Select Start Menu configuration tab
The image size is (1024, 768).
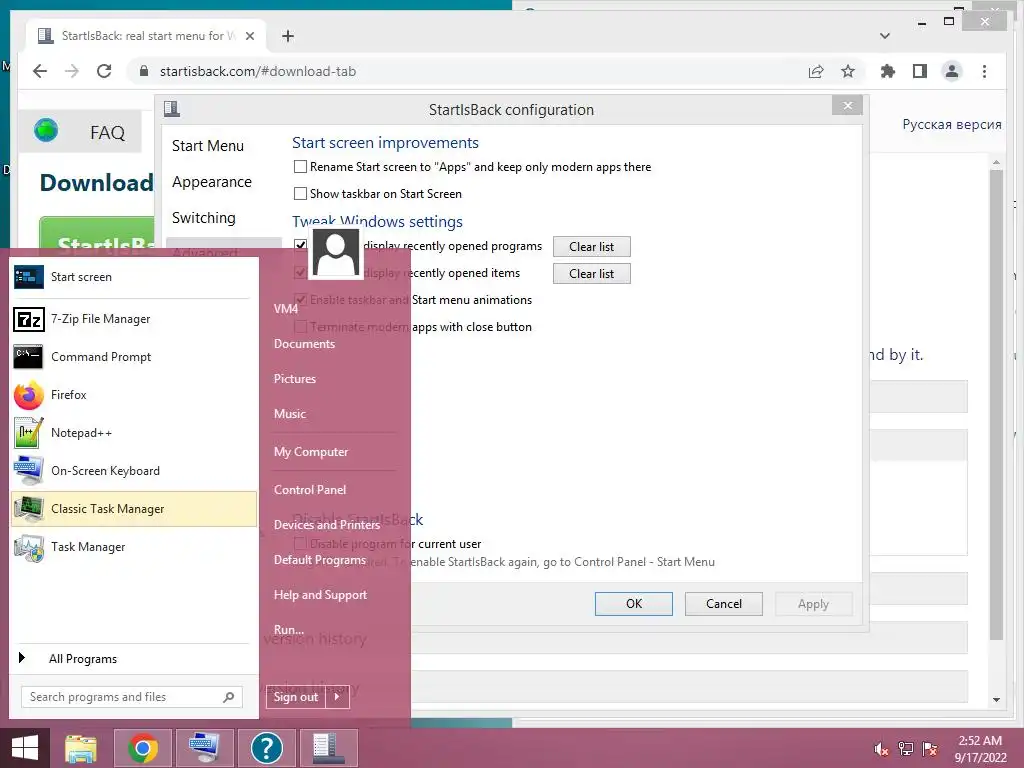[x=208, y=146]
